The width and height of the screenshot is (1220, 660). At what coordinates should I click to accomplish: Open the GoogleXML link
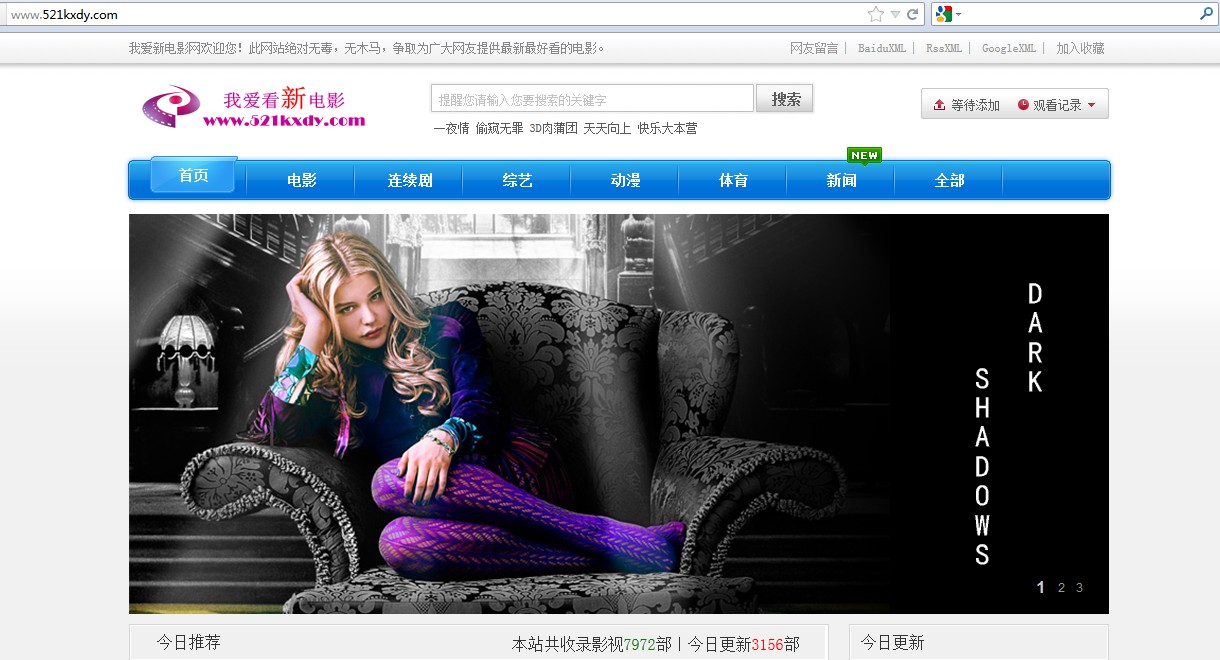[1009, 48]
